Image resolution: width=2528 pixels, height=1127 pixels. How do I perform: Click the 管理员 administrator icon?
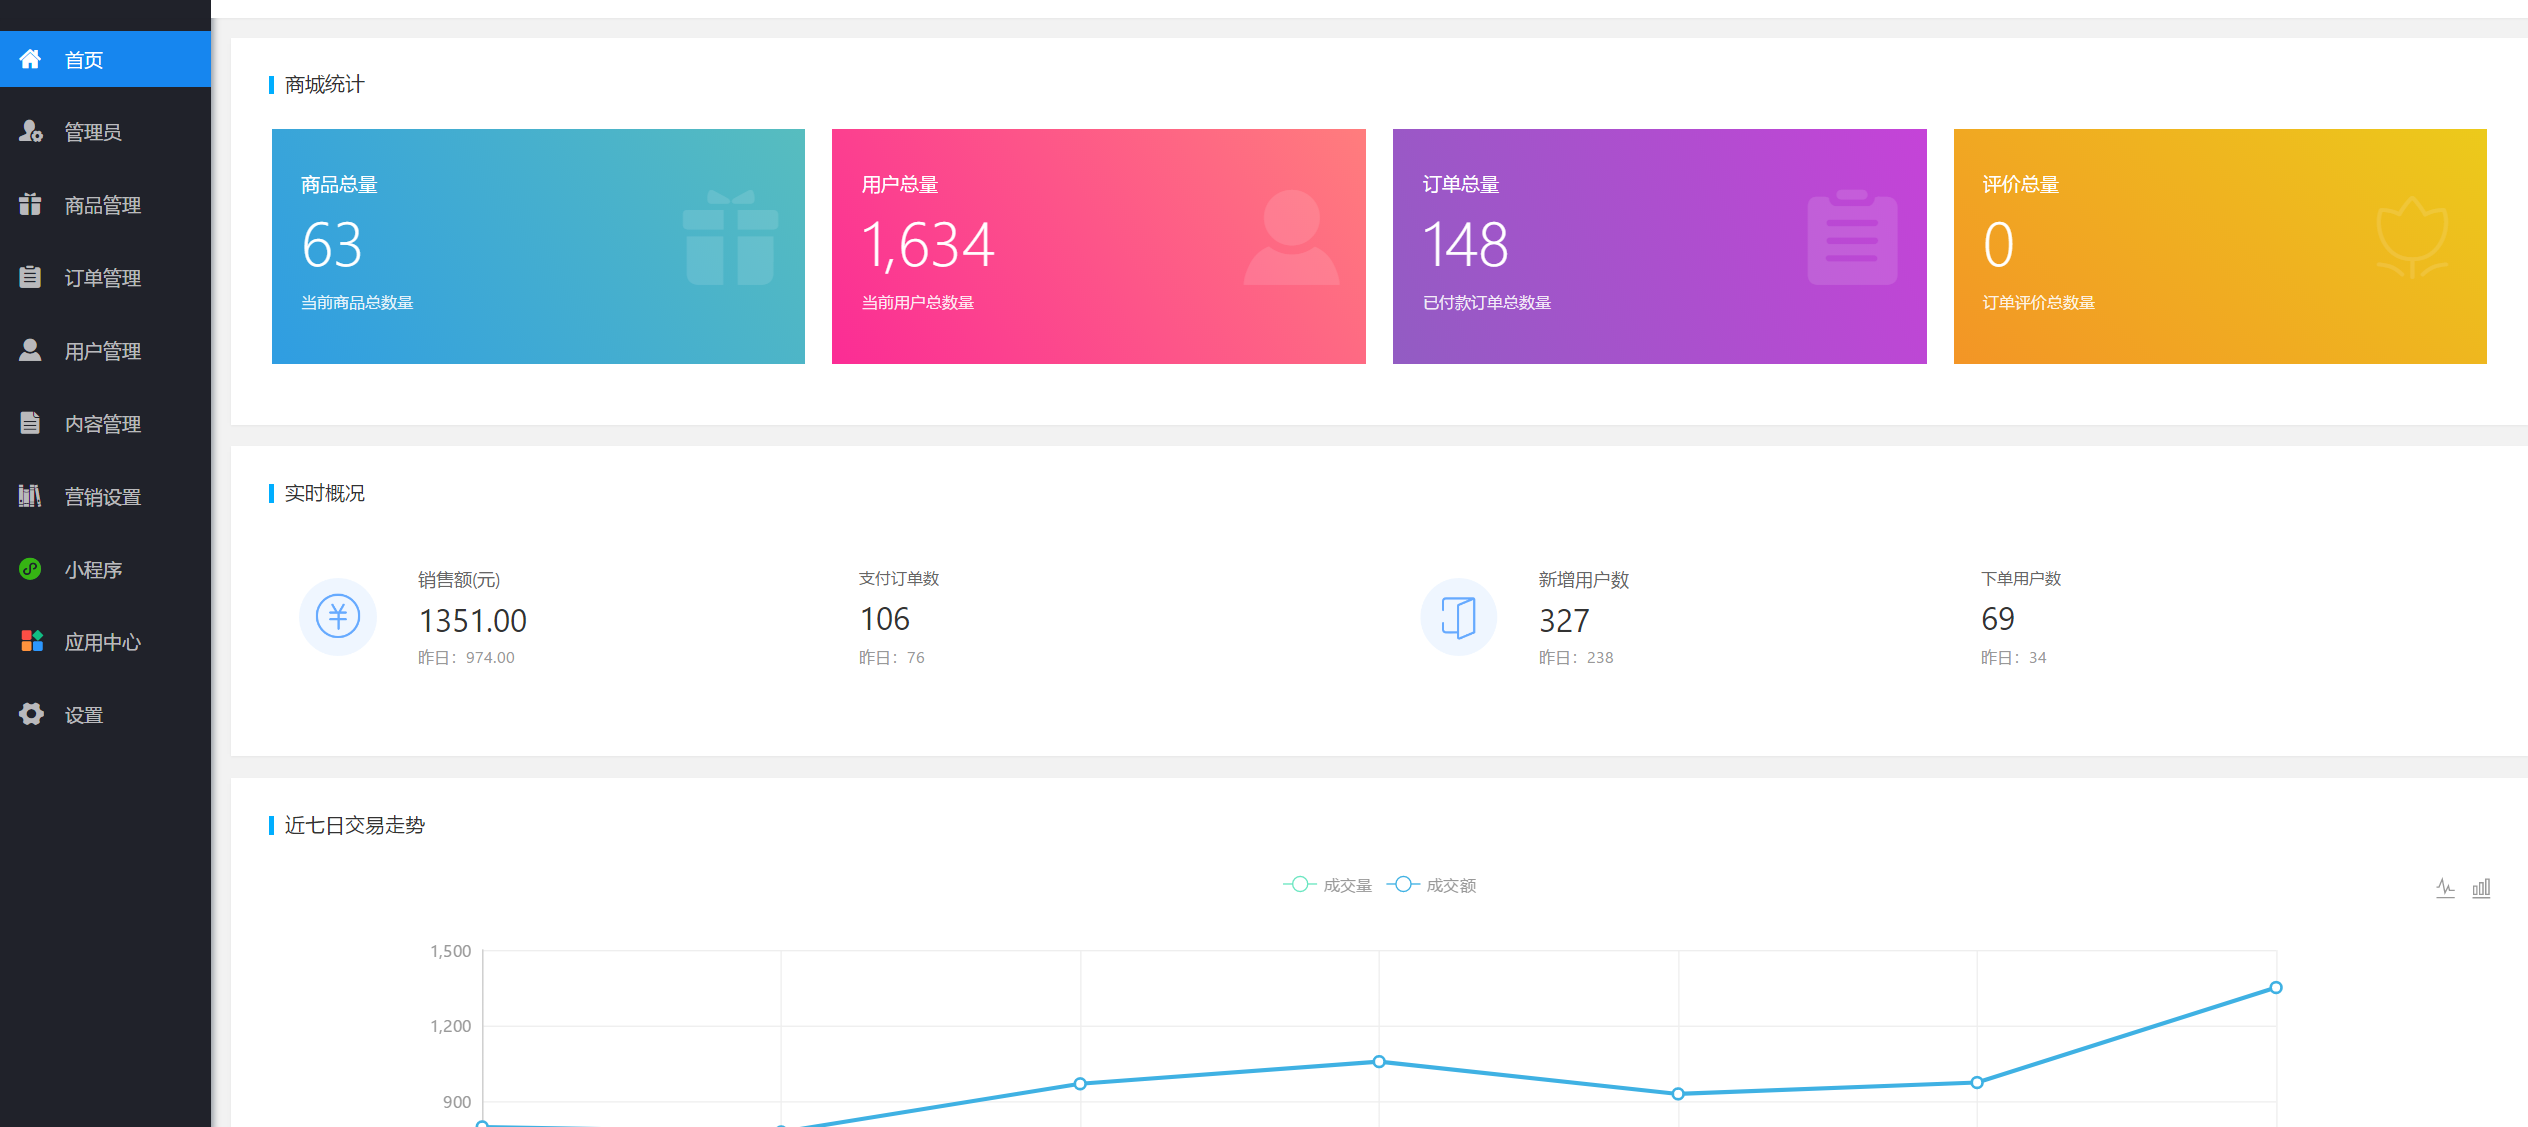(30, 131)
